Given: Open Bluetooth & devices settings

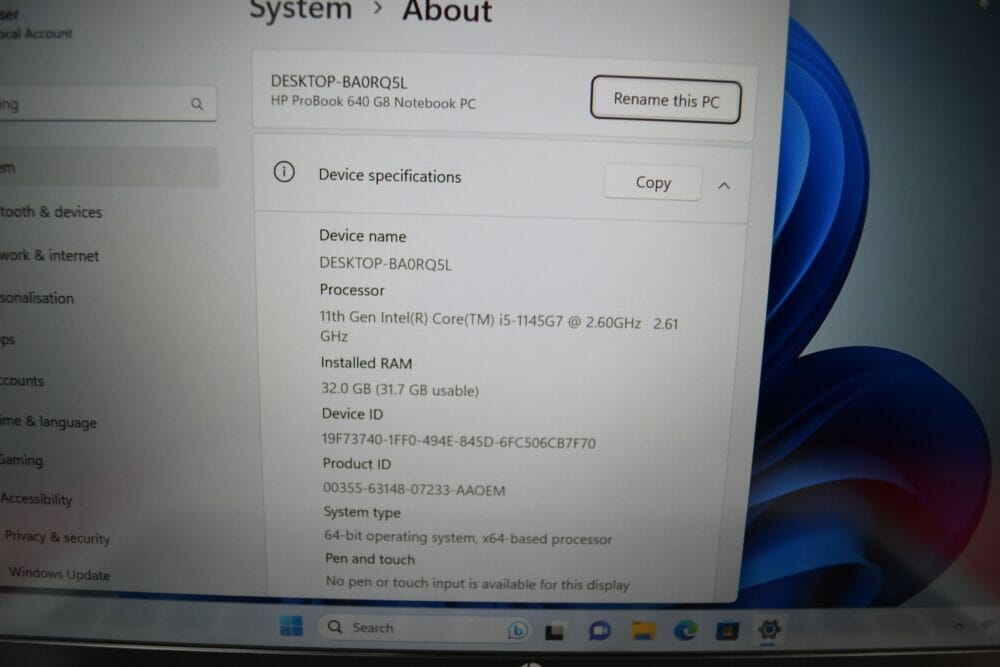Looking at the screenshot, I should tap(51, 212).
